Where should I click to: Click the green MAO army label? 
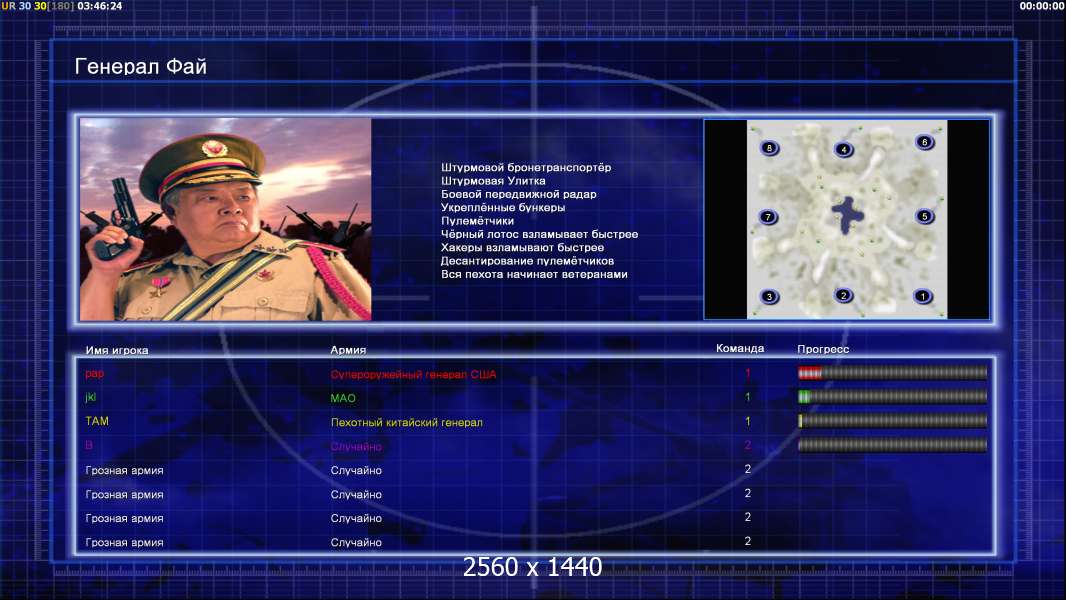click(343, 398)
